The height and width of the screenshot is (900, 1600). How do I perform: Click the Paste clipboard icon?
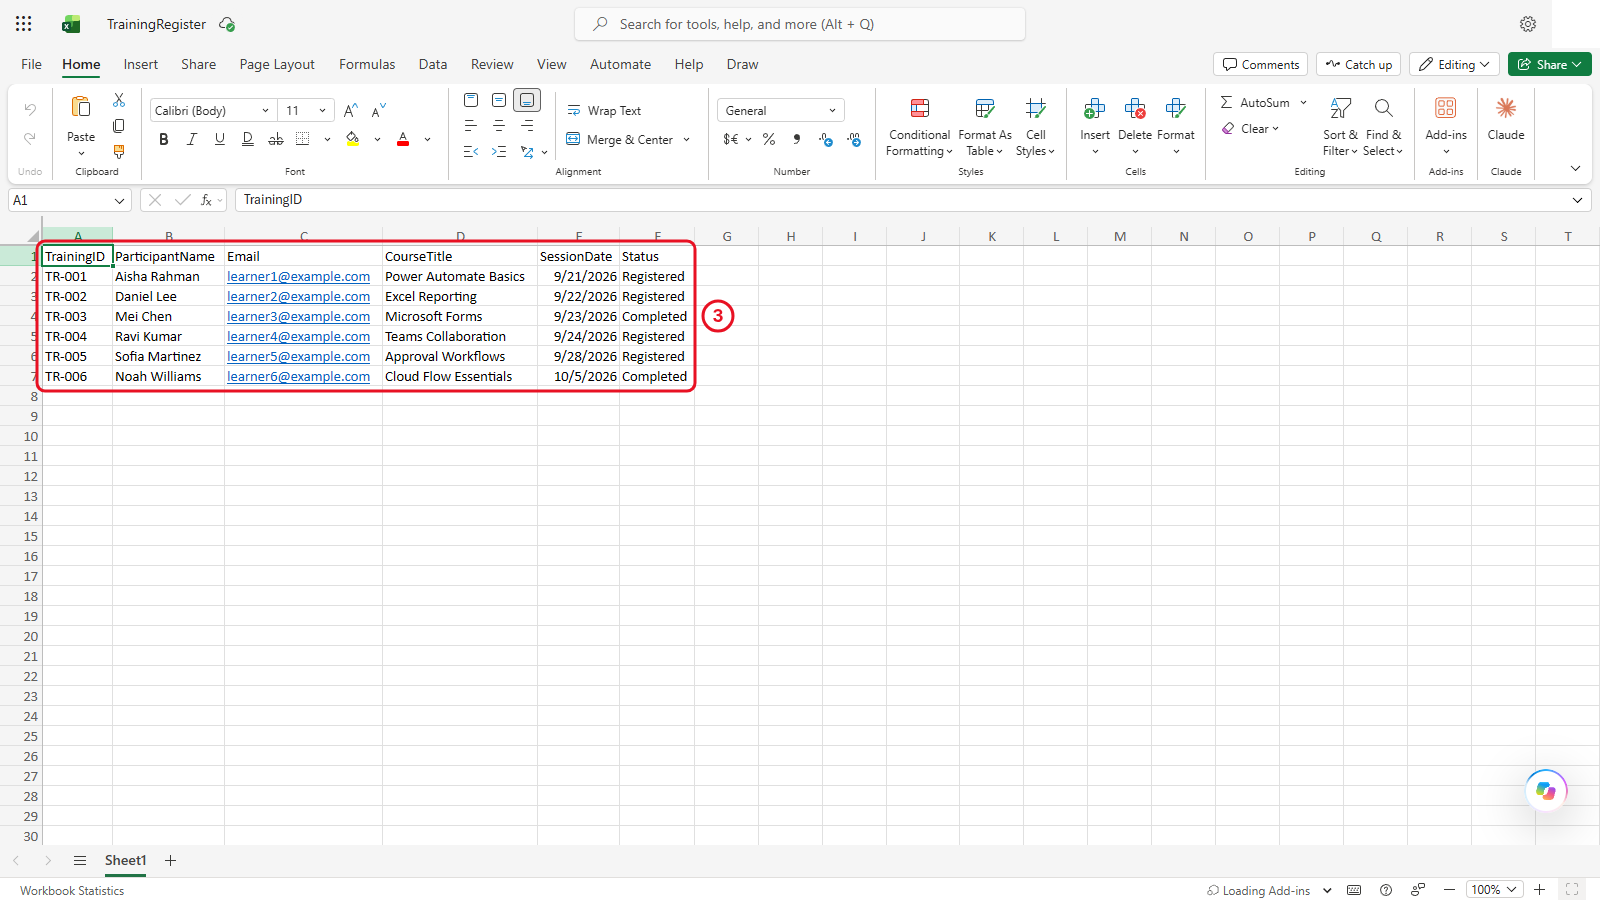pos(81,107)
